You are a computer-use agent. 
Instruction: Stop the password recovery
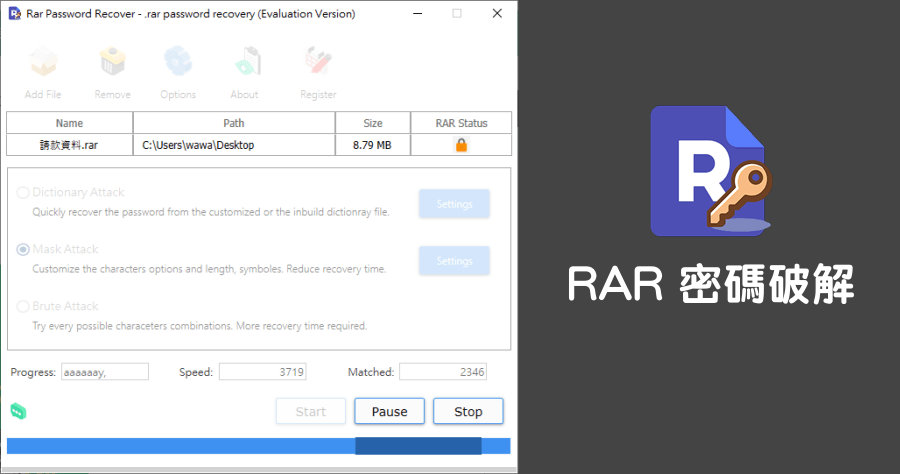(468, 411)
